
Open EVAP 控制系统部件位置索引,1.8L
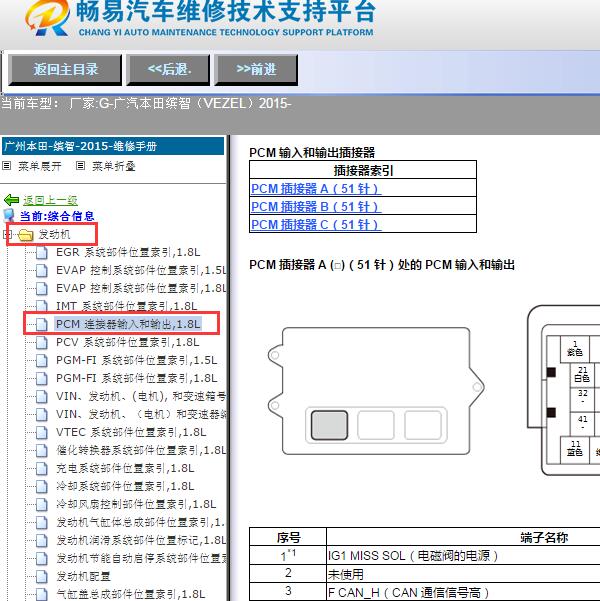click(x=141, y=288)
